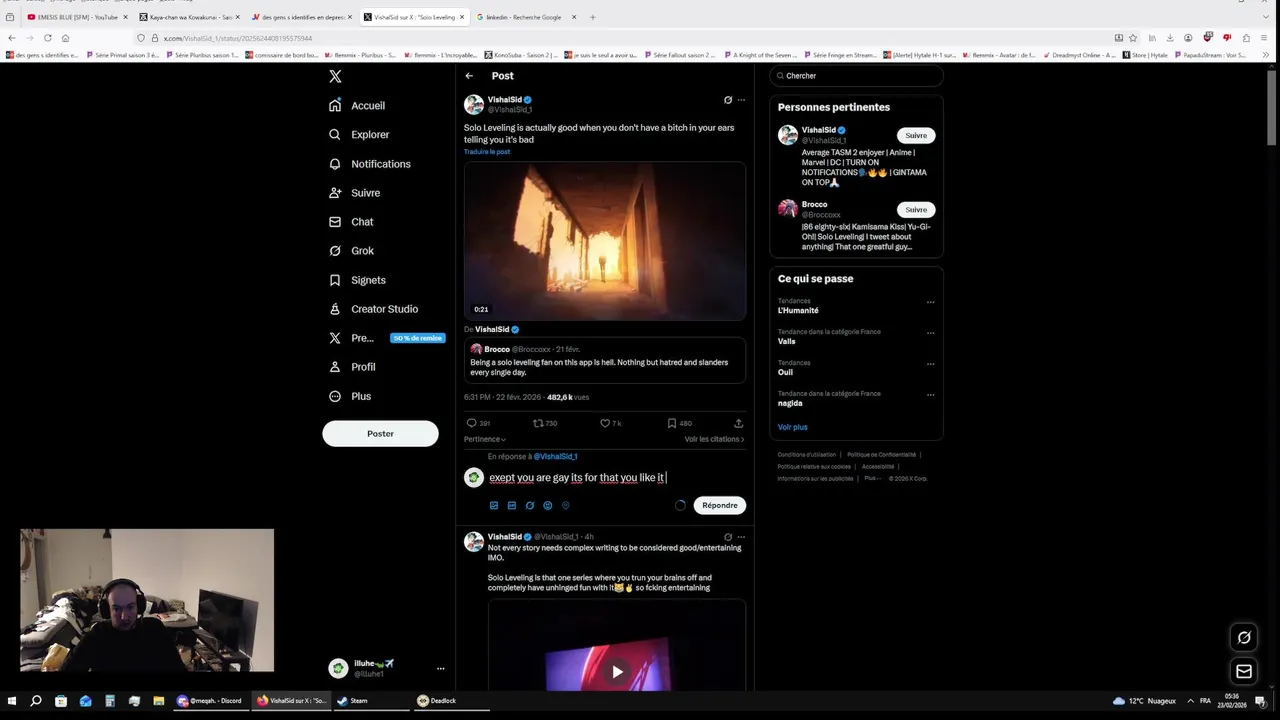1280x720 pixels.
Task: Click the @VishalSid_1 reply mention link
Action: click(555, 456)
